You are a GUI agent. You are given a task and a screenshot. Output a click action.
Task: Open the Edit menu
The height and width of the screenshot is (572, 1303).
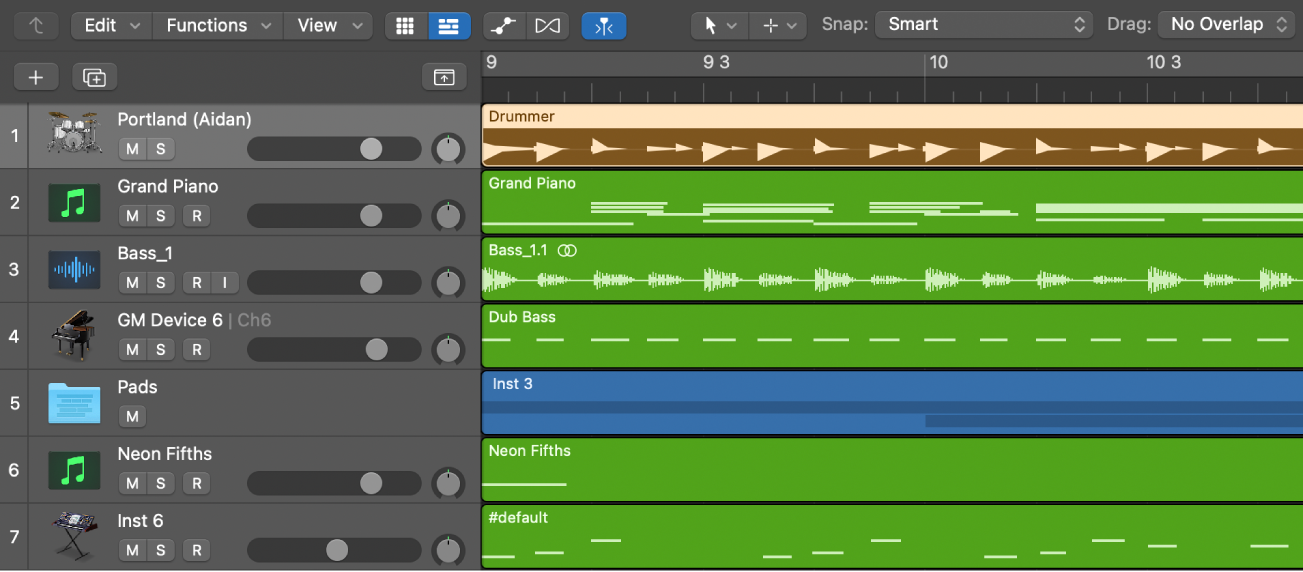111,26
